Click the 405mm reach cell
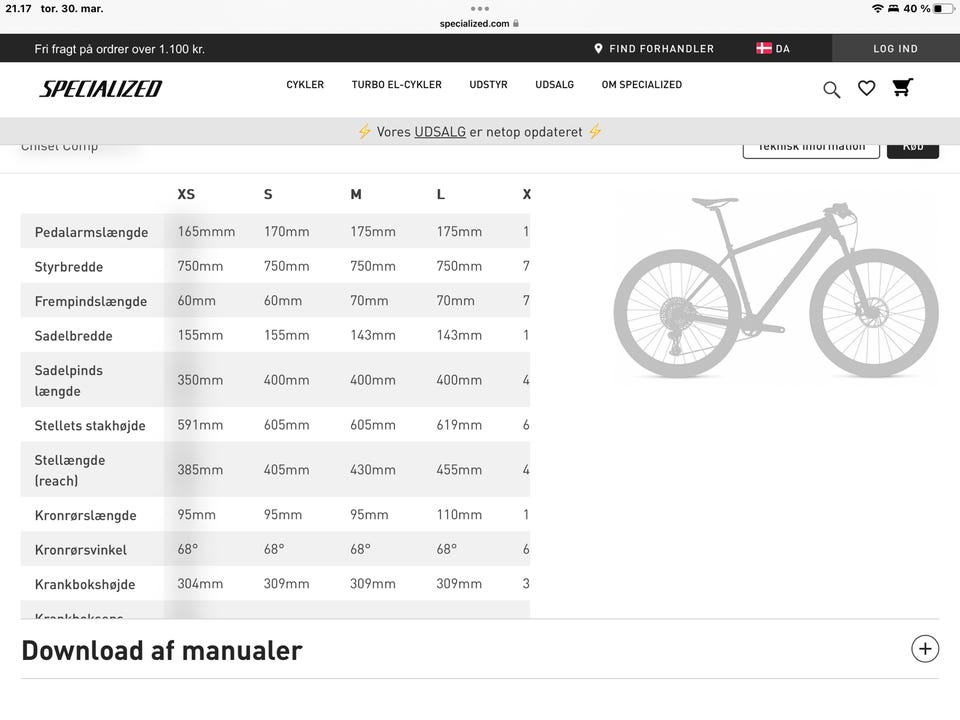This screenshot has height=720, width=960. point(287,470)
